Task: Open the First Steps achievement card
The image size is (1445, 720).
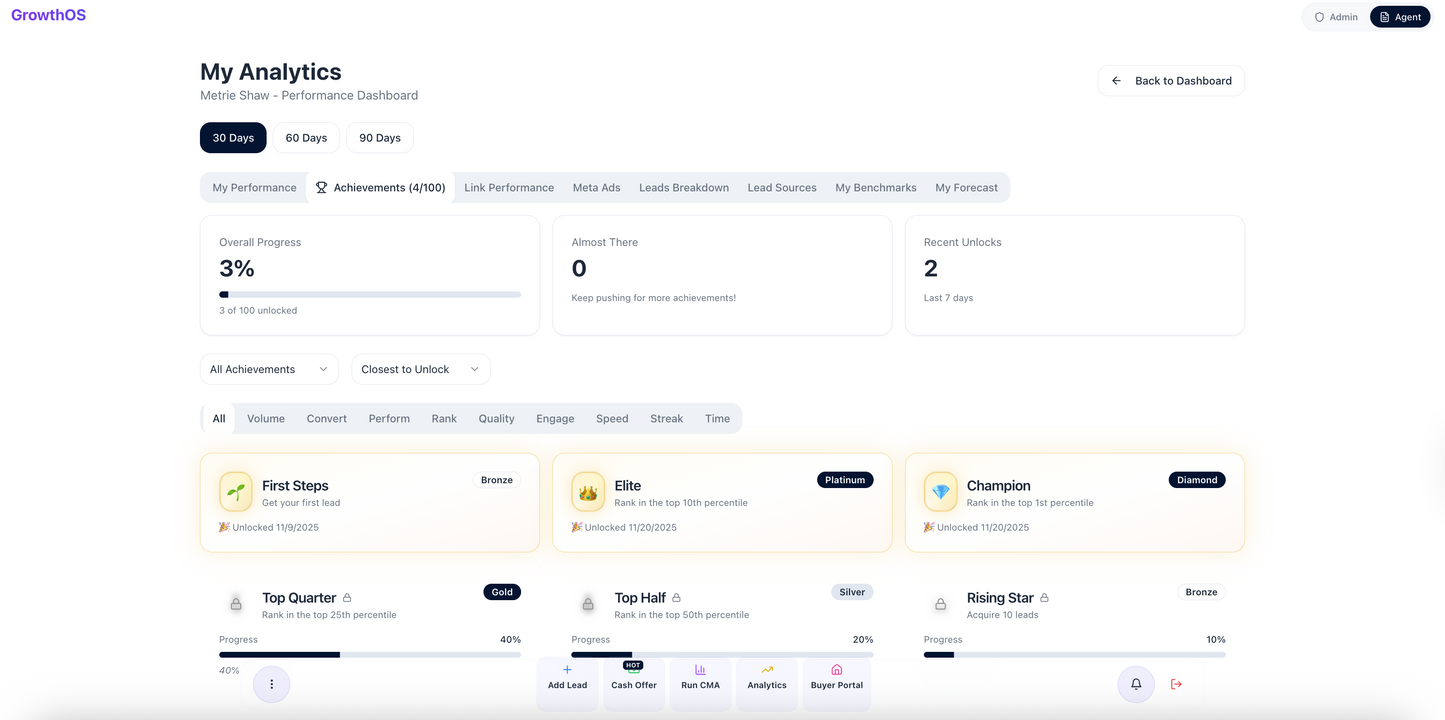Action: tap(369, 502)
